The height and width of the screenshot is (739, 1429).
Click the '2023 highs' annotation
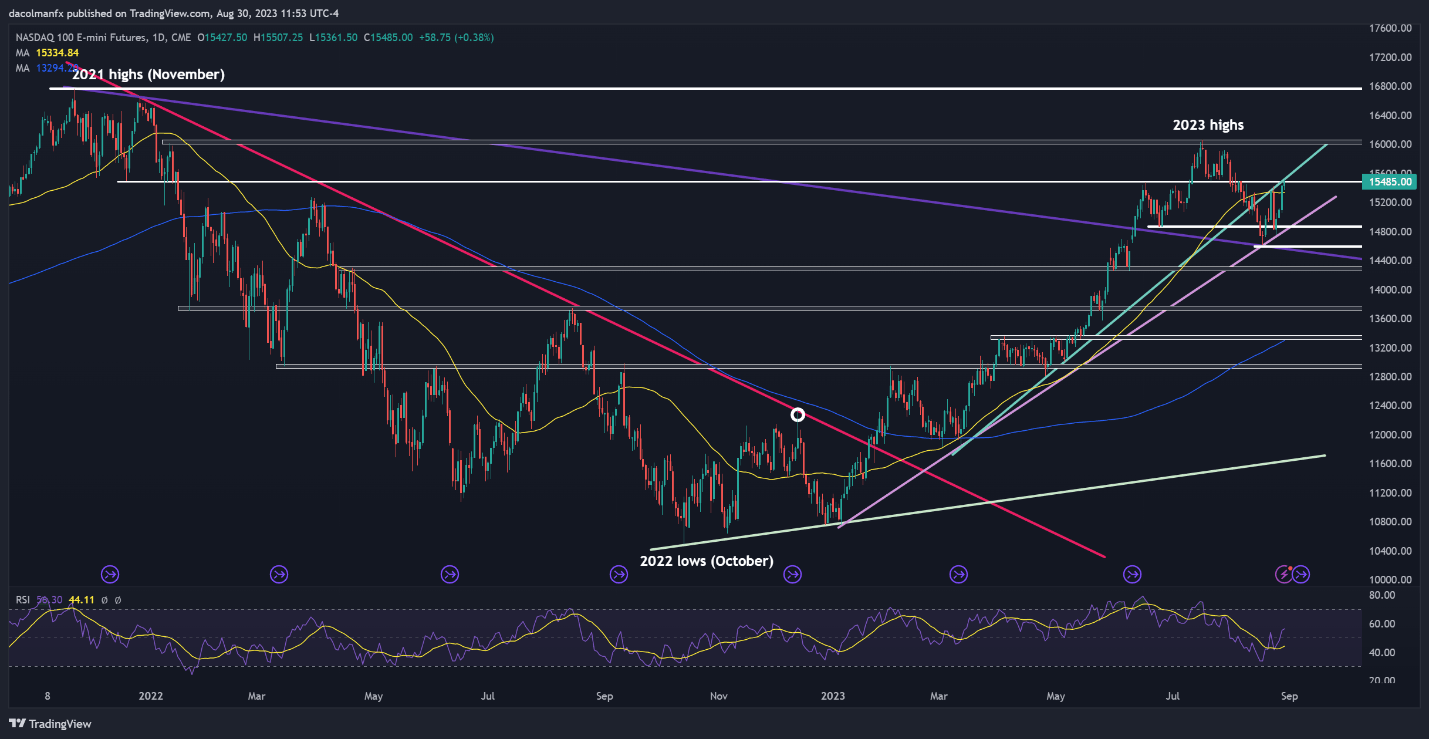tap(1208, 125)
